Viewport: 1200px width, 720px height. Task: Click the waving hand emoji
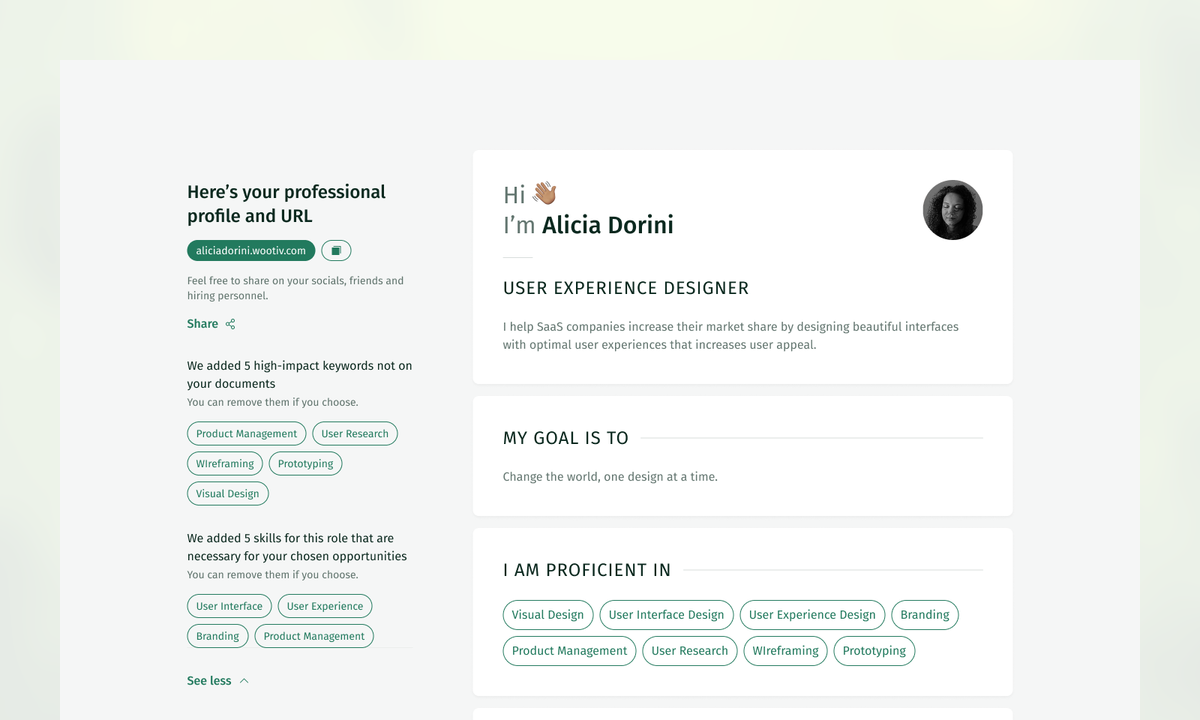pyautogui.click(x=544, y=193)
